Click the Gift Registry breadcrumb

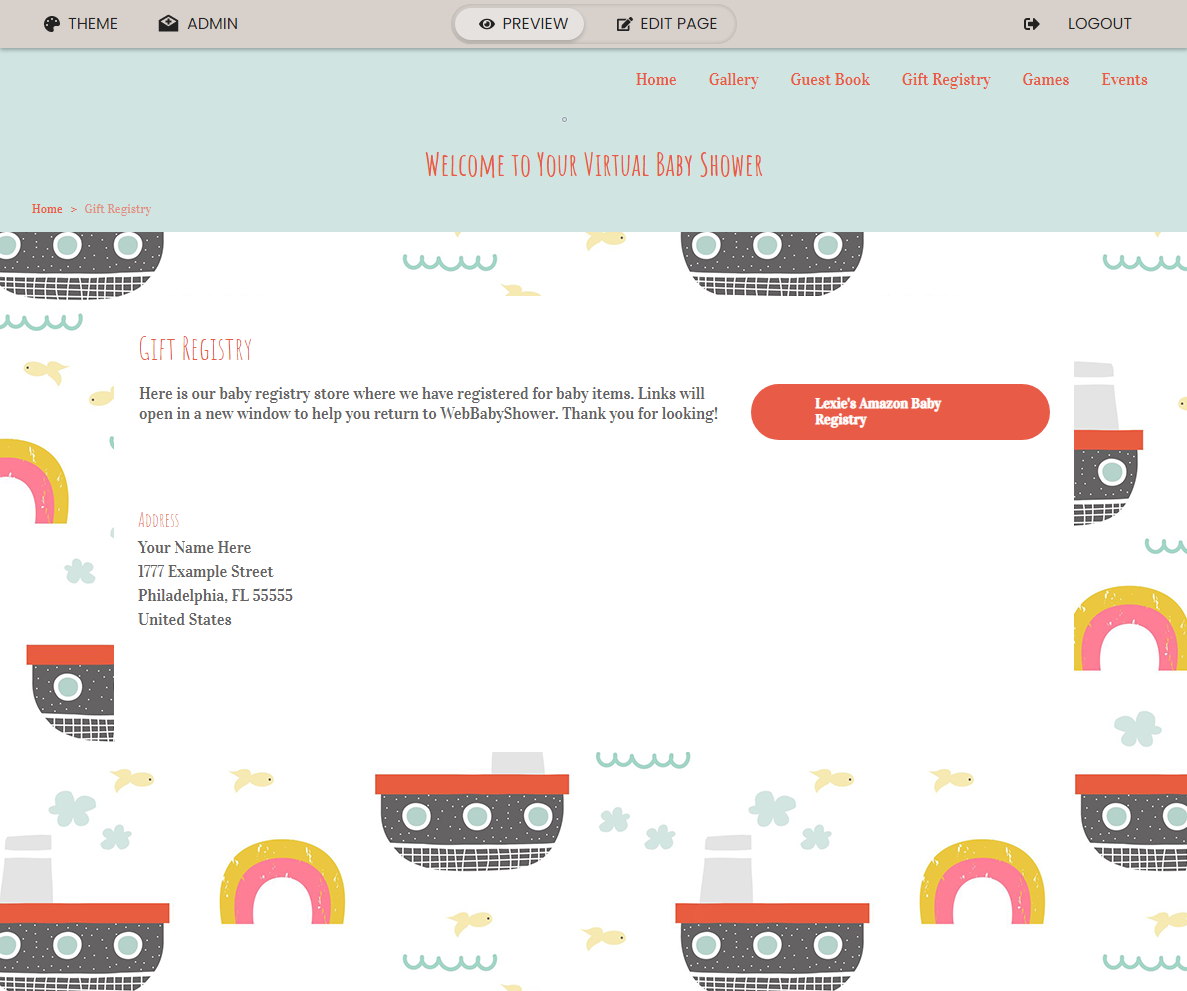point(117,209)
